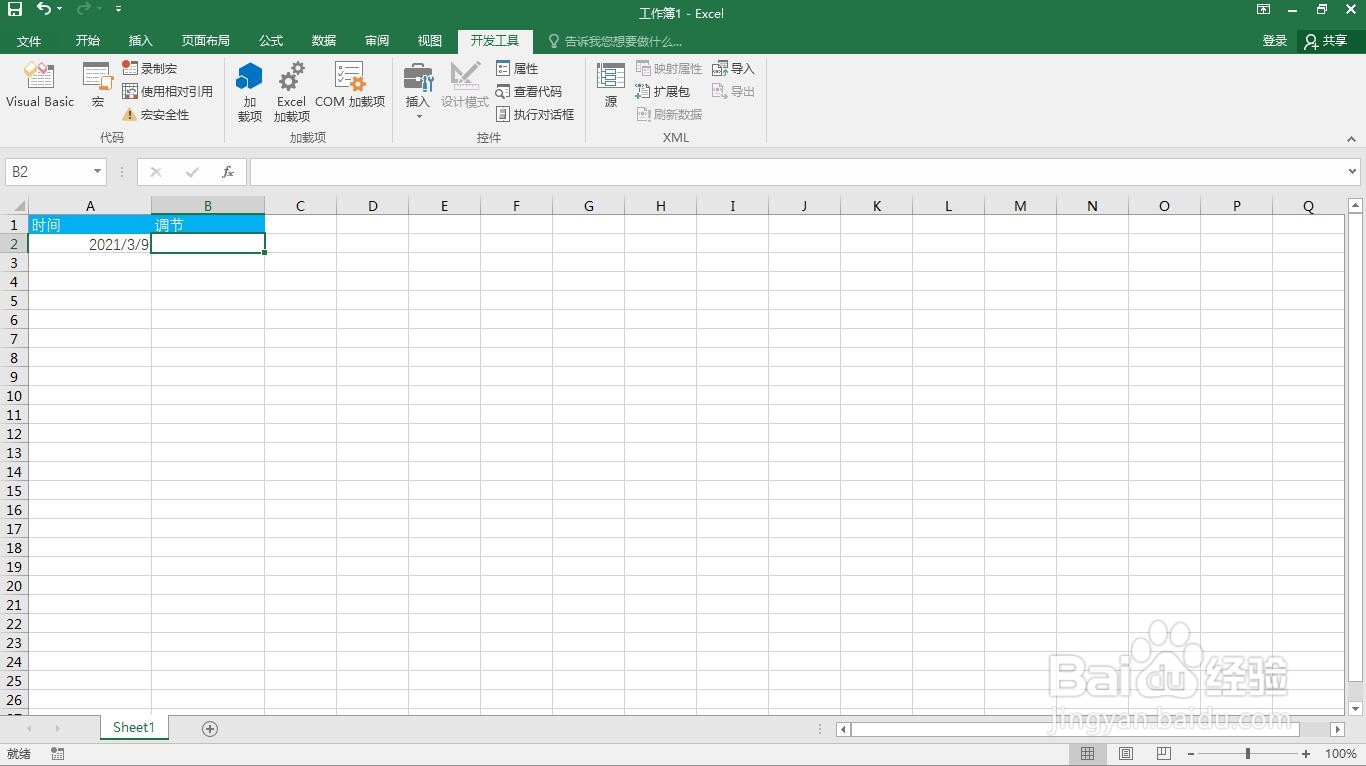
Task: Click XML Import (导入)
Action: pos(733,68)
